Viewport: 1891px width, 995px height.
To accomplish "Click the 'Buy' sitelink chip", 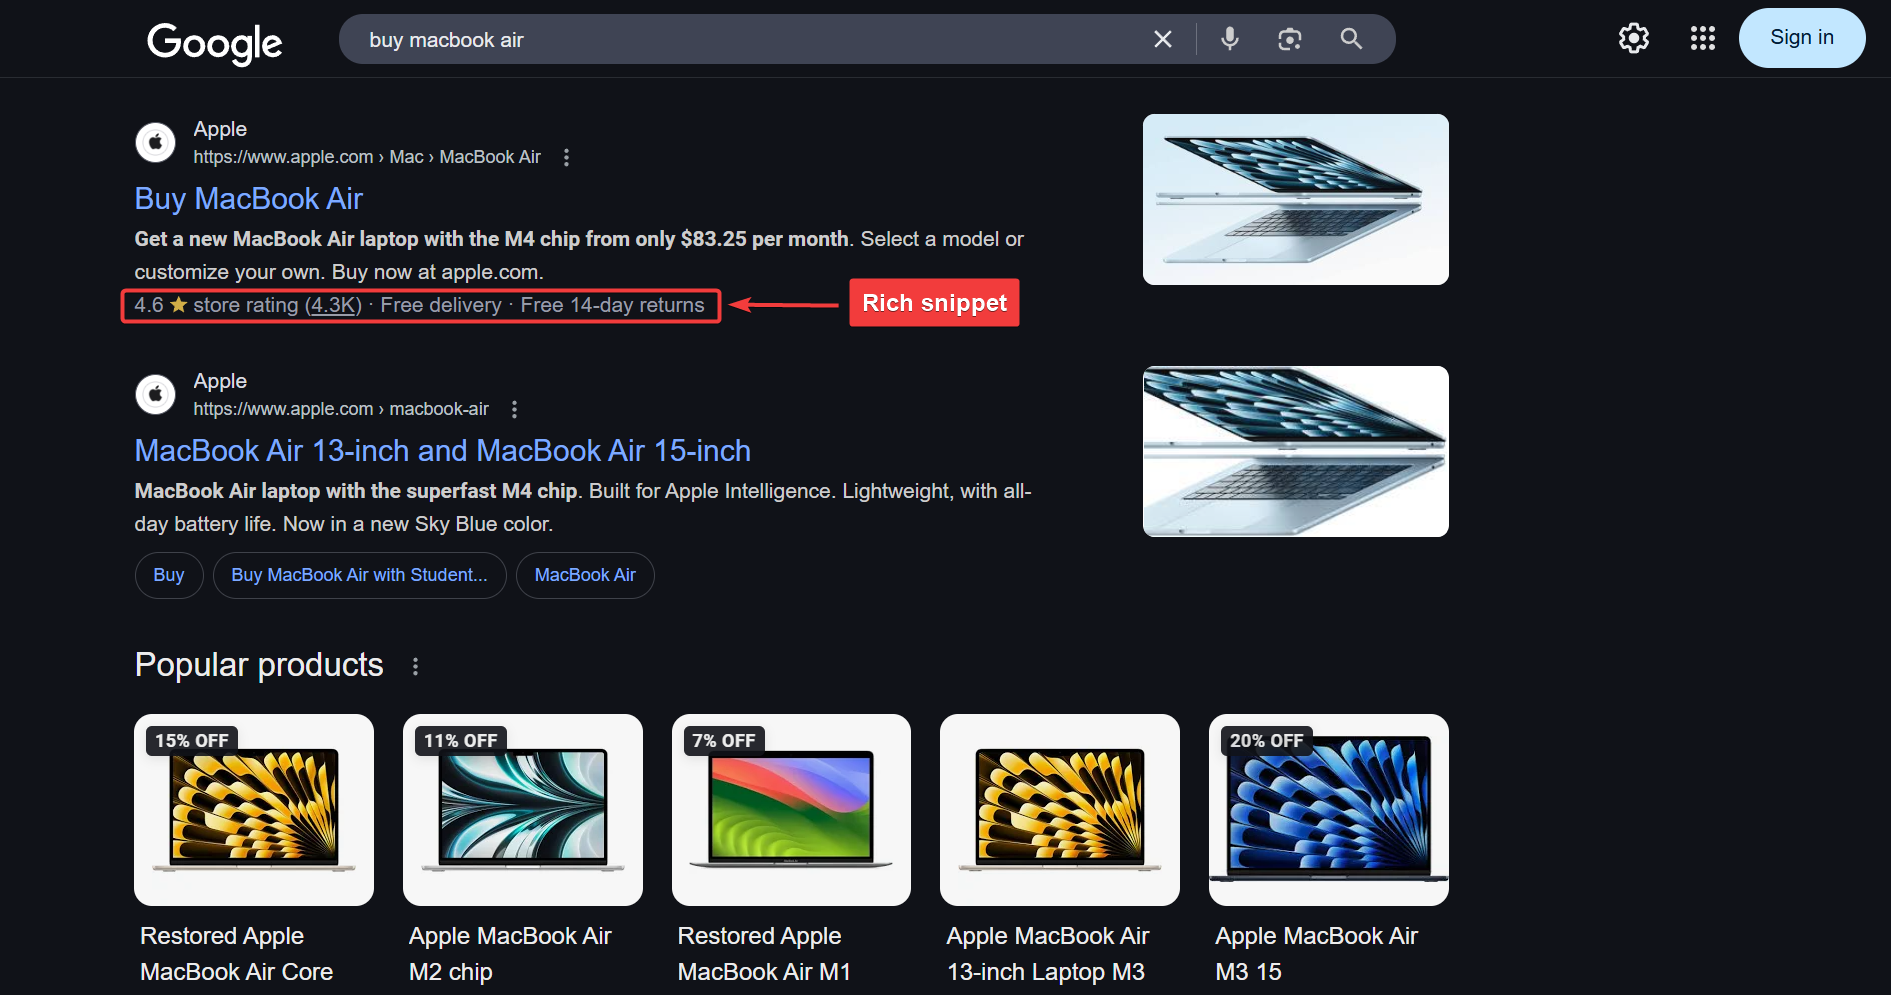I will click(x=169, y=575).
